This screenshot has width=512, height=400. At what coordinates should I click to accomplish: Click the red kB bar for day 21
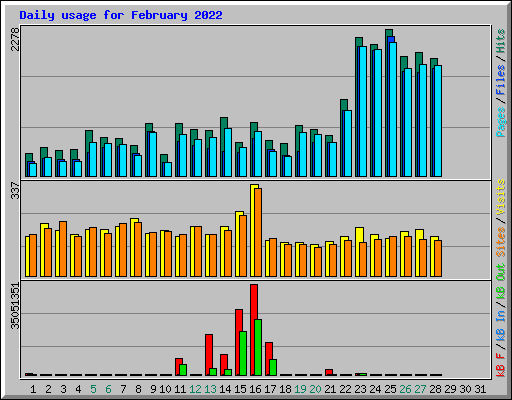pyautogui.click(x=329, y=372)
